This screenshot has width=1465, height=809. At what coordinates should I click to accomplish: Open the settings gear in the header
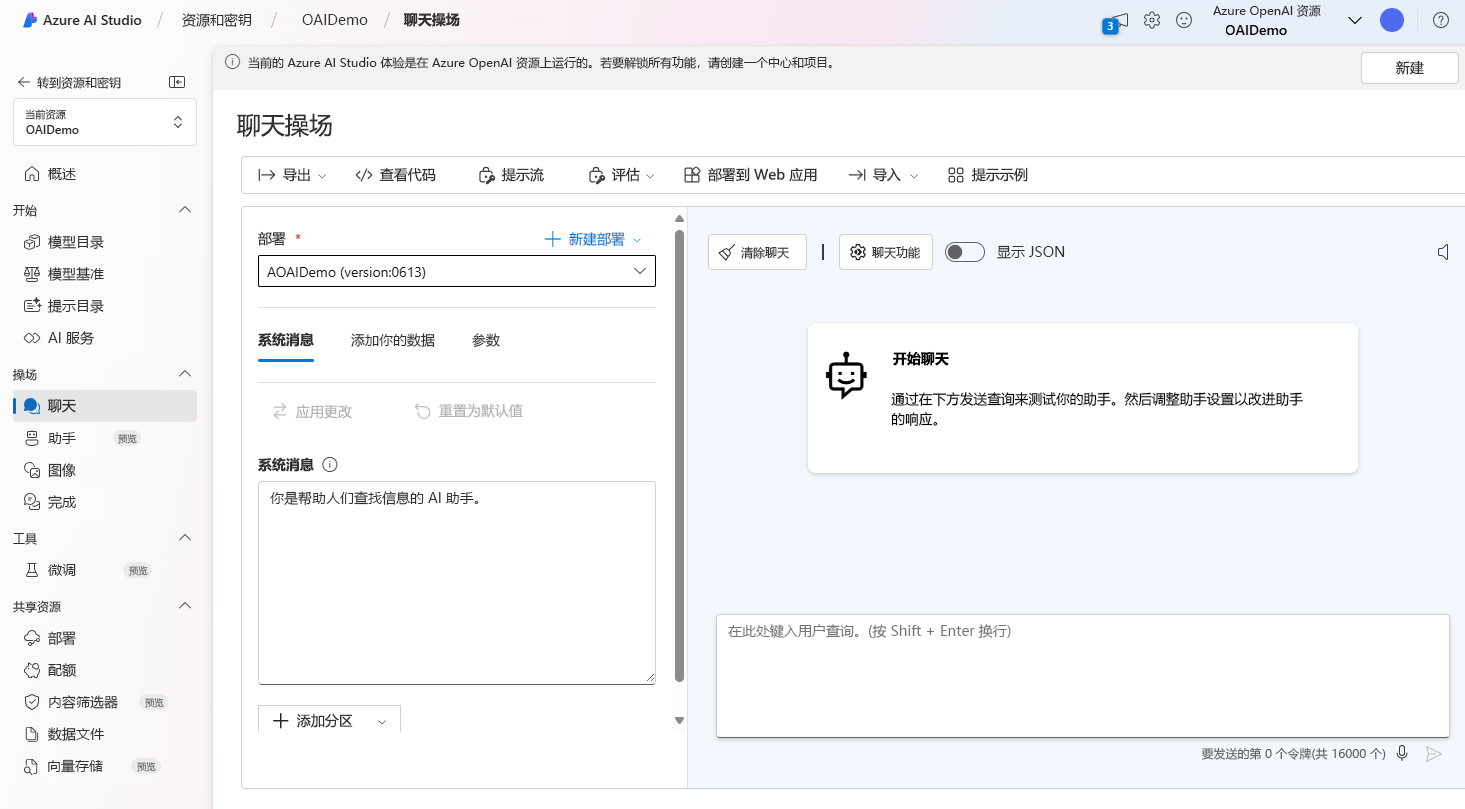pyautogui.click(x=1152, y=20)
